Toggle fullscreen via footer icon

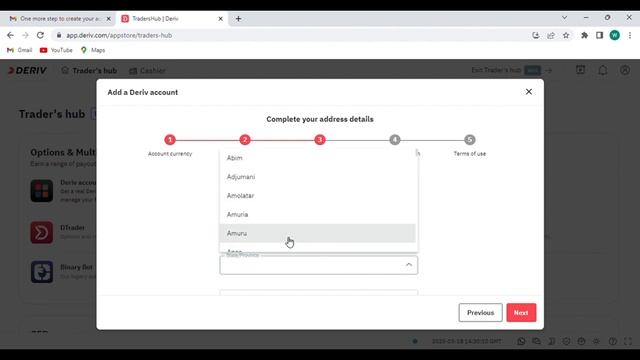click(628, 341)
